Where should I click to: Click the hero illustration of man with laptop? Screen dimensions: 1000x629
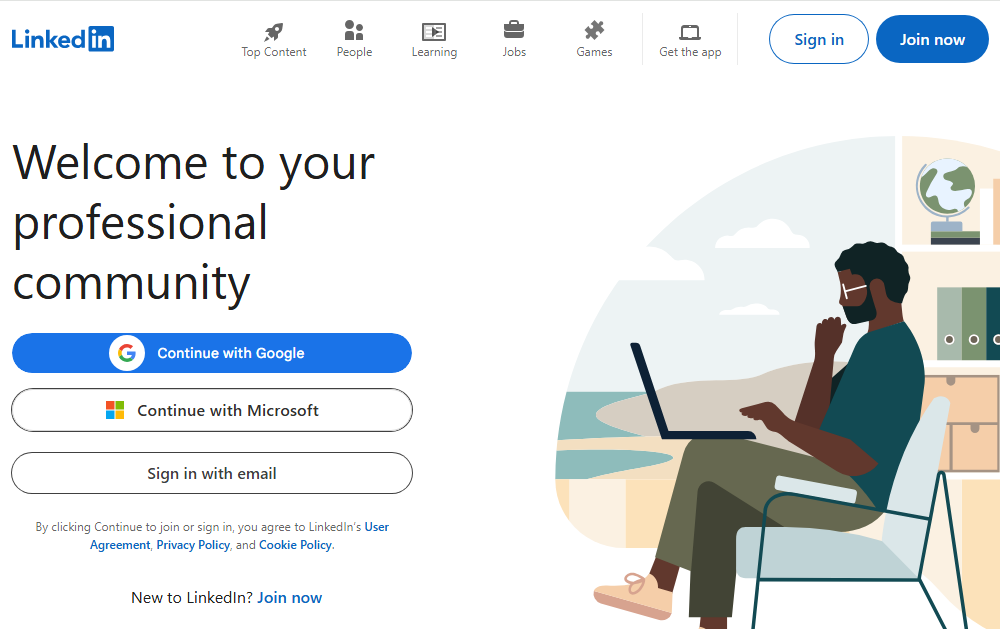click(x=777, y=382)
